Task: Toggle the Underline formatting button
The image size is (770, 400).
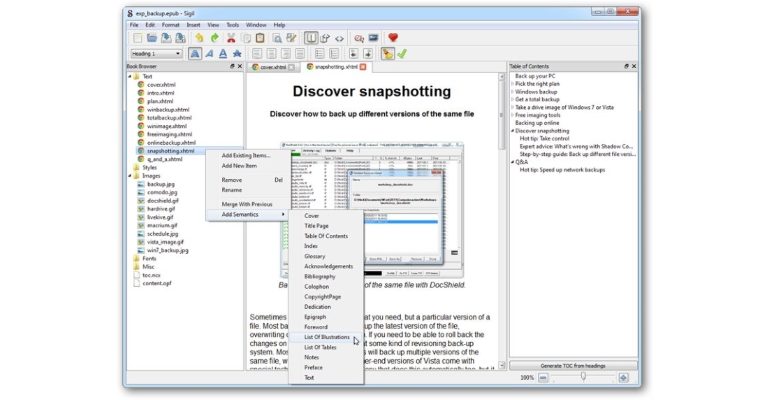Action: click(x=223, y=53)
